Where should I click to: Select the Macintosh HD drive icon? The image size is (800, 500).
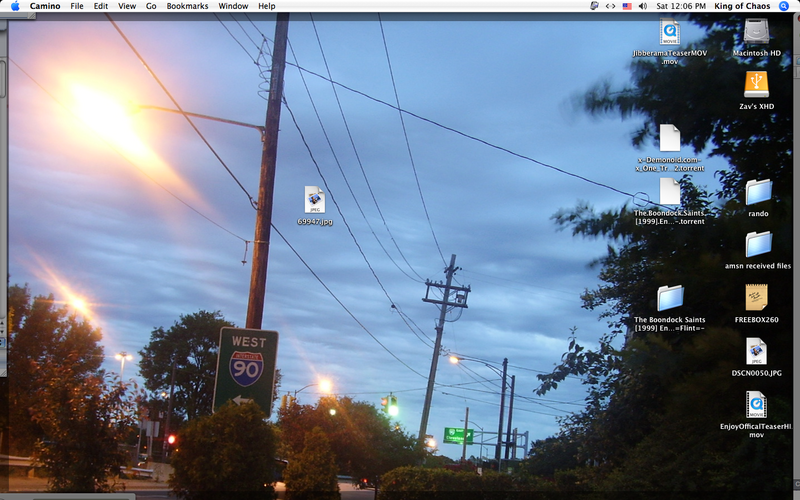point(756,32)
